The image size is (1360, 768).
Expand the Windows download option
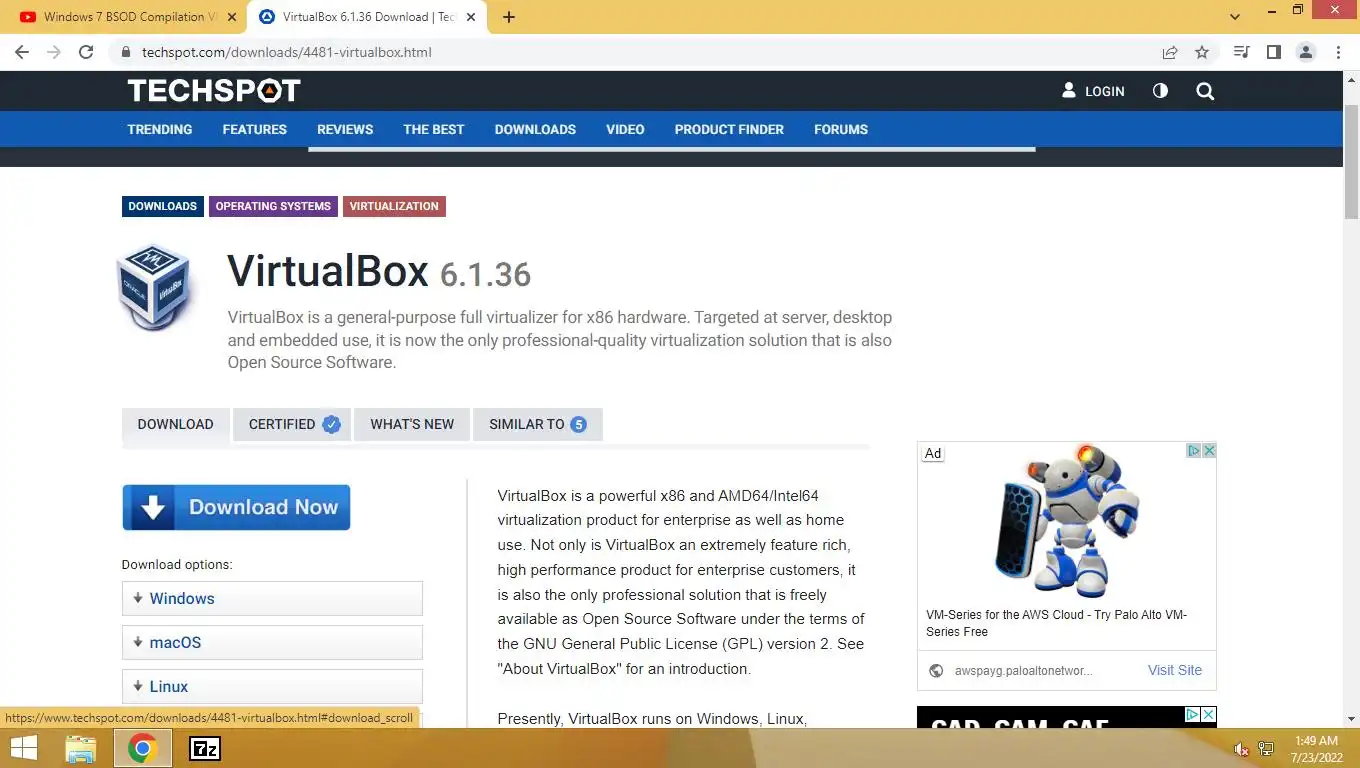(272, 599)
